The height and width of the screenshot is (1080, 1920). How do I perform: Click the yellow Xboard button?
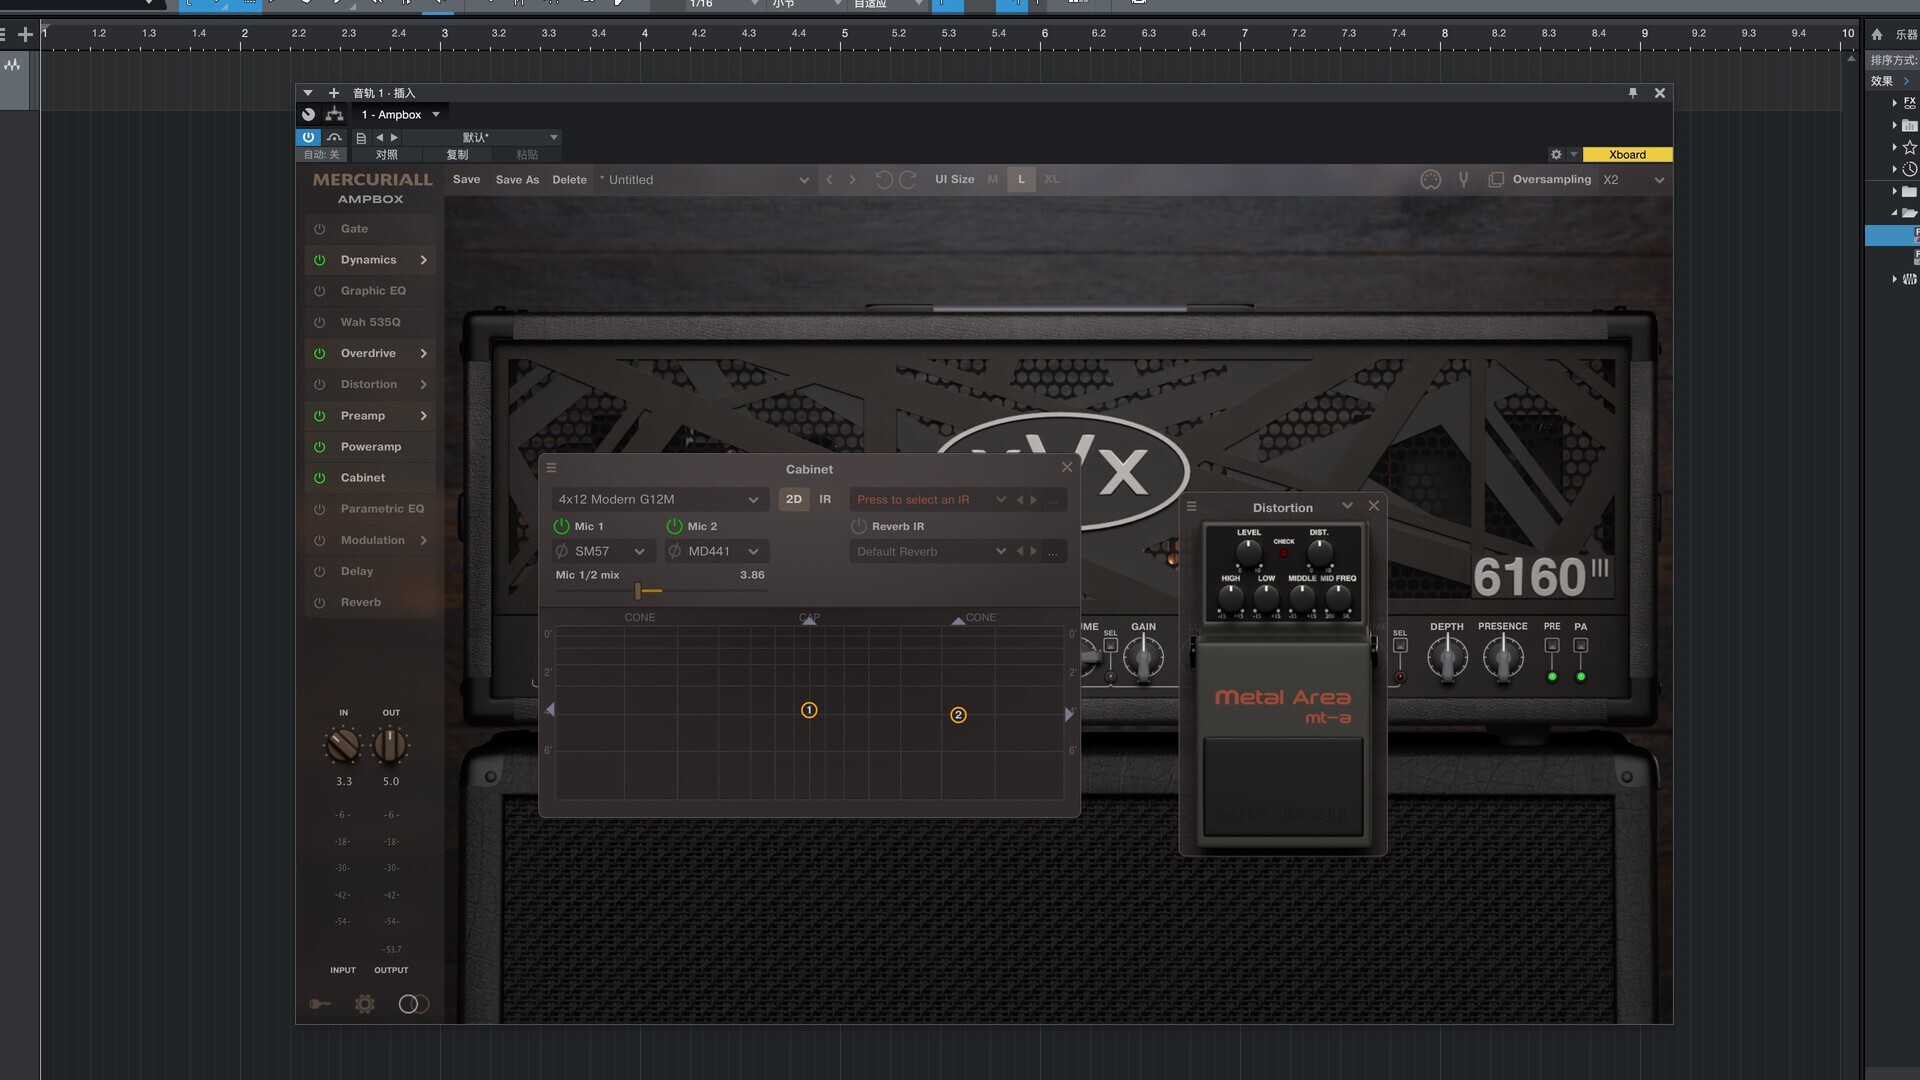(x=1627, y=155)
